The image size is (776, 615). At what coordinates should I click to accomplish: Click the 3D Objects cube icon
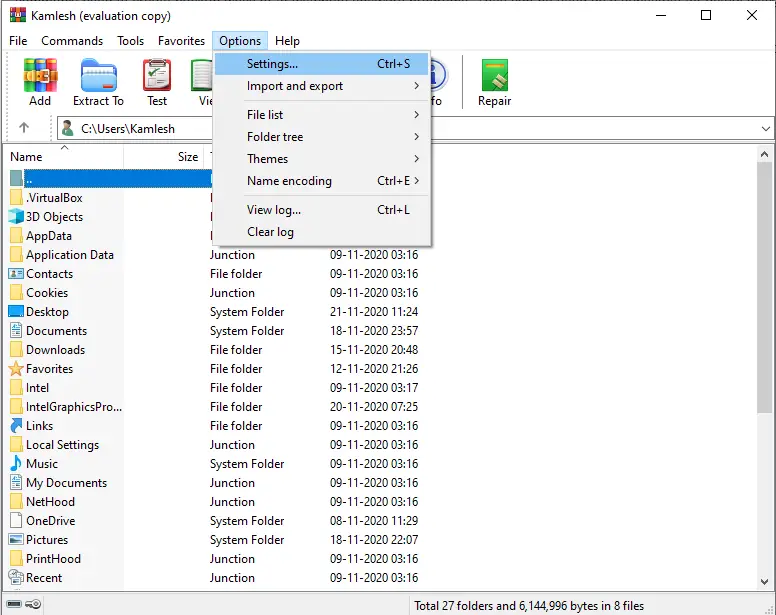(x=16, y=216)
